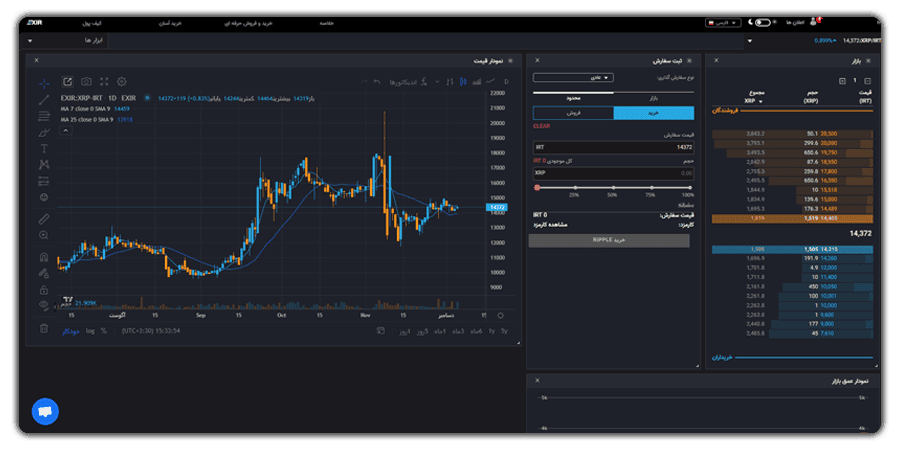This screenshot has height=450, width=900.
Task: Switch to limit (محدود) order tab
Action: pos(573,99)
